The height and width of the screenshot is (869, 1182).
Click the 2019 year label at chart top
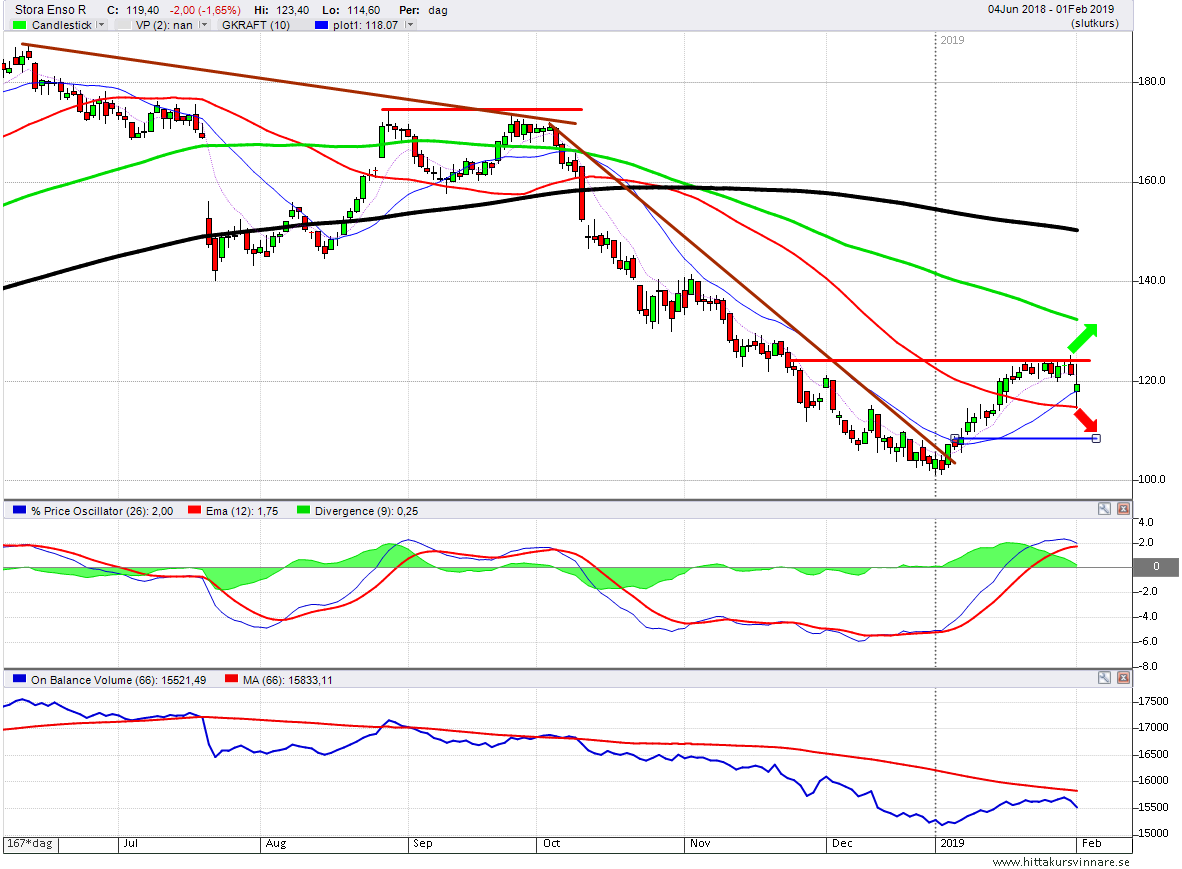click(x=952, y=40)
